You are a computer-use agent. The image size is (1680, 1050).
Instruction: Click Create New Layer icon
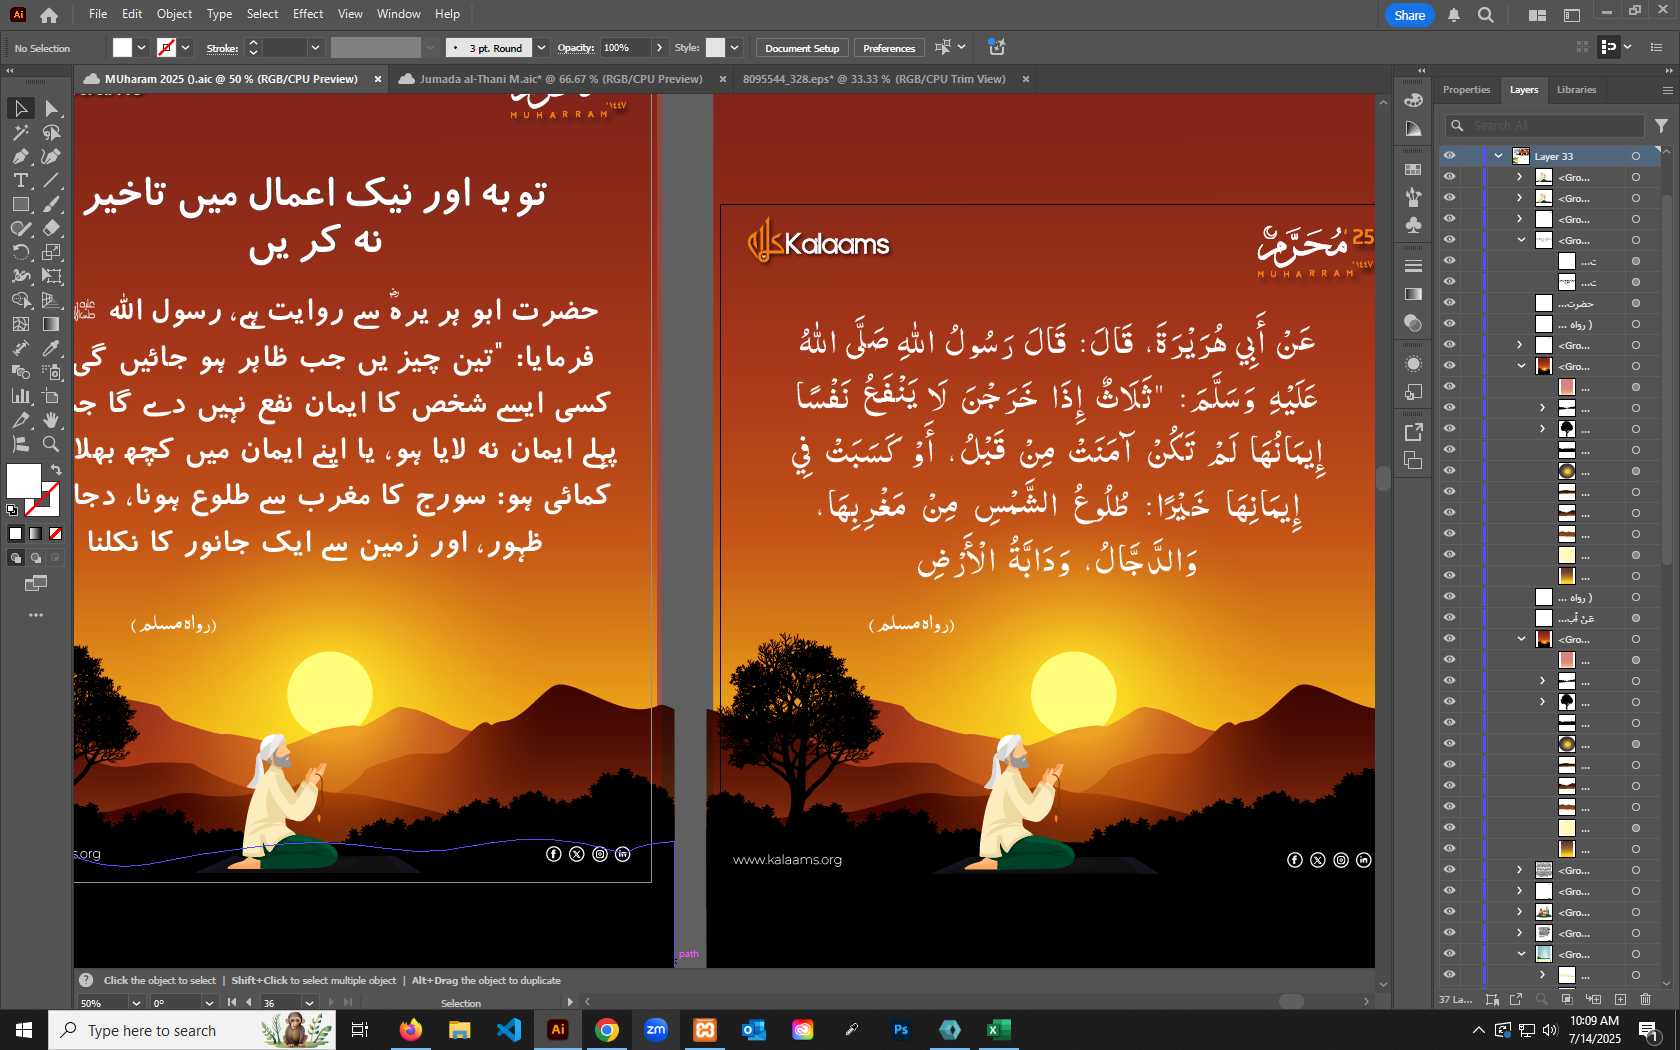coord(1620,999)
